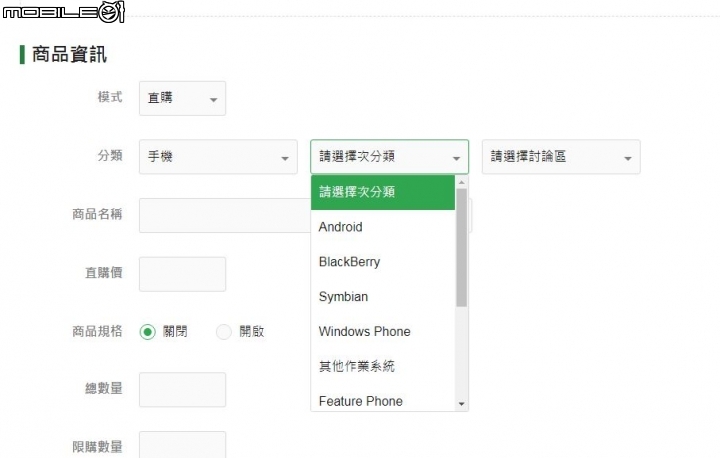This screenshot has height=458, width=720.
Task: Open the 手機 category dropdown
Action: click(218, 157)
